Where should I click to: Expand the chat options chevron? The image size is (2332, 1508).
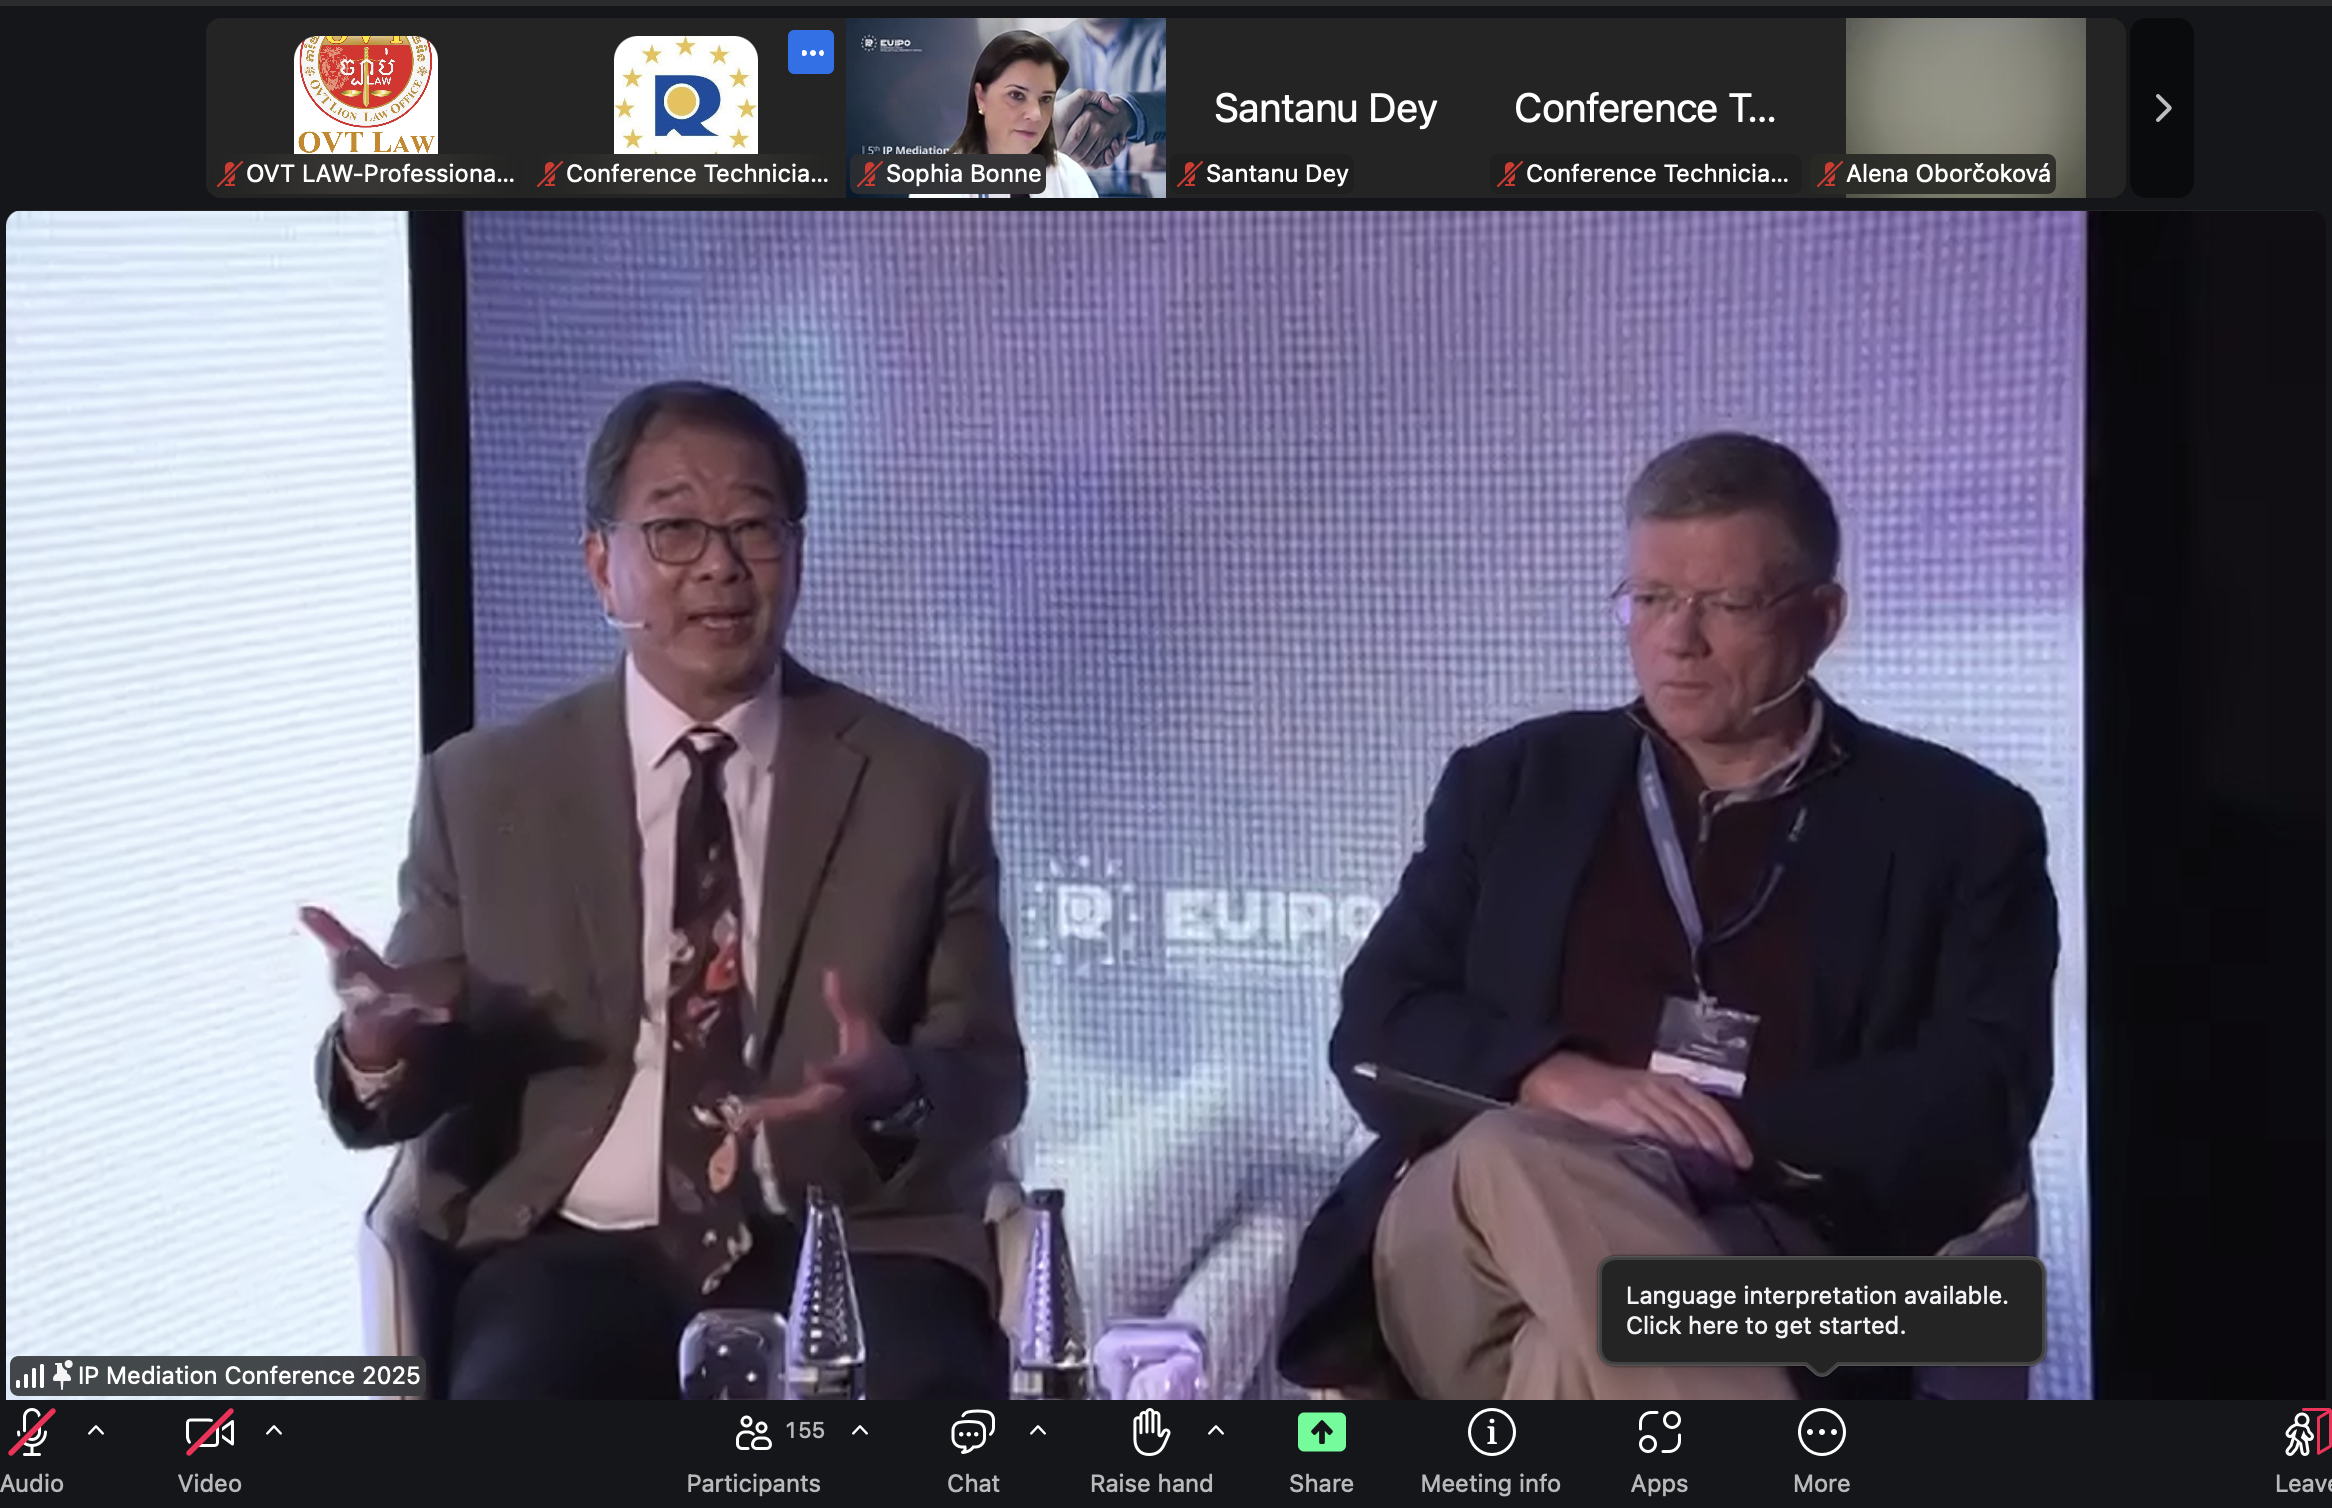pos(1038,1431)
